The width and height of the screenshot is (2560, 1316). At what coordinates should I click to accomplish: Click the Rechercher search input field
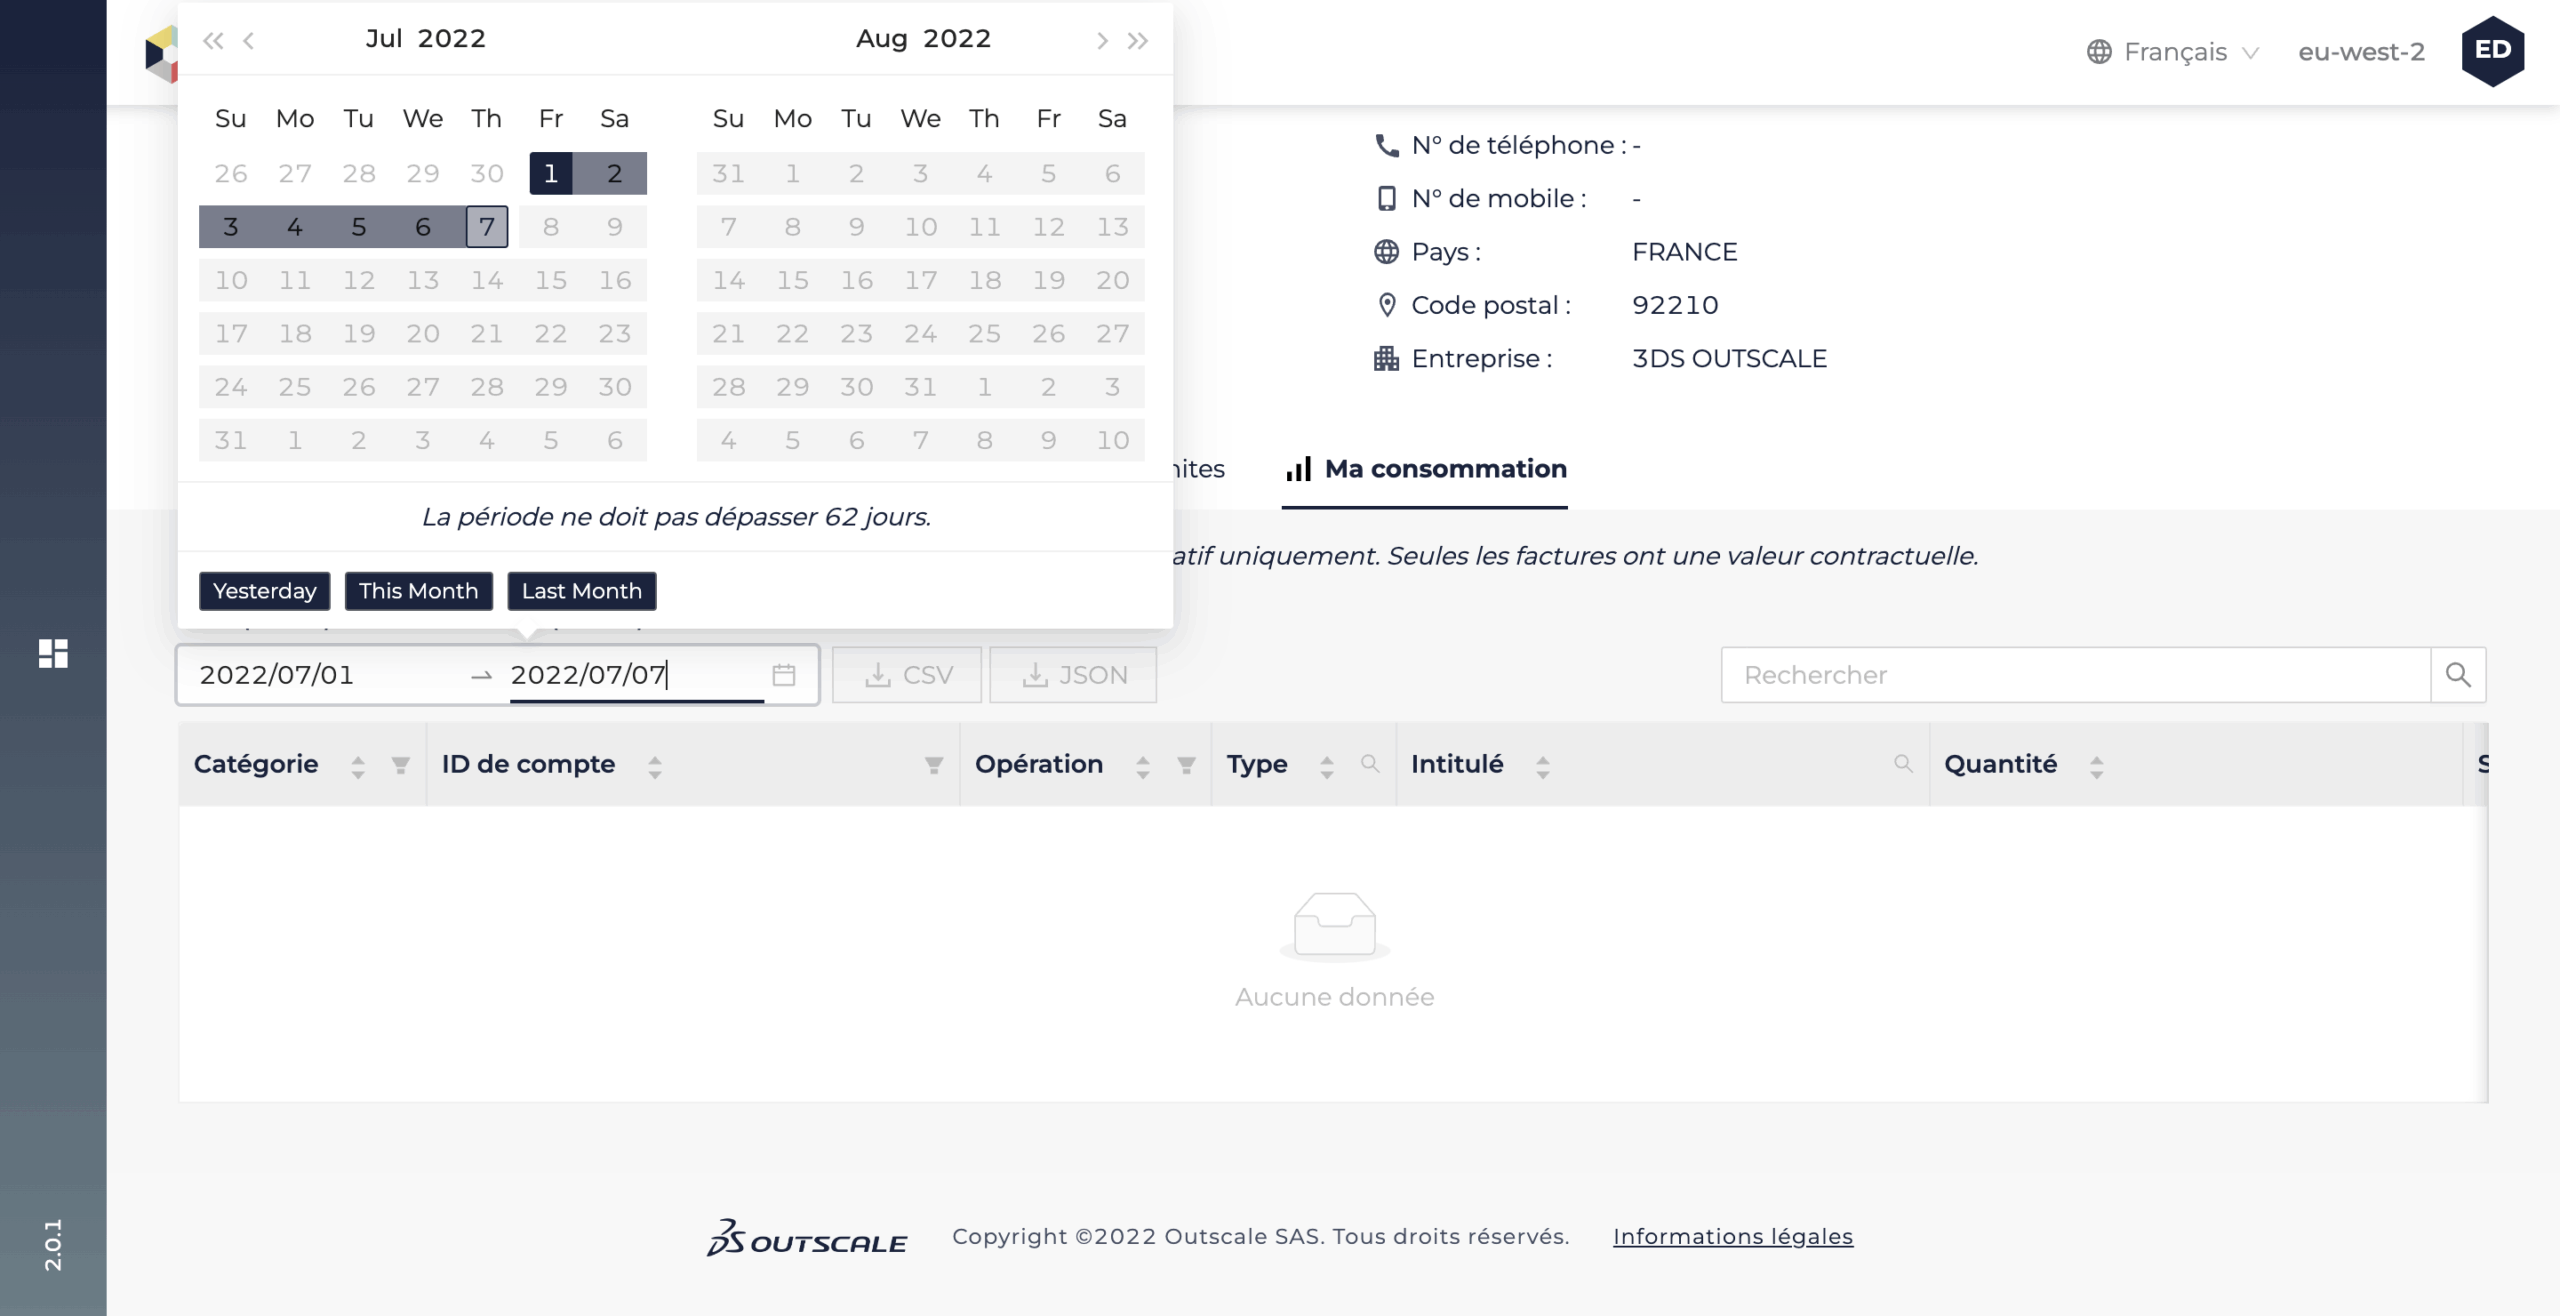point(2075,675)
